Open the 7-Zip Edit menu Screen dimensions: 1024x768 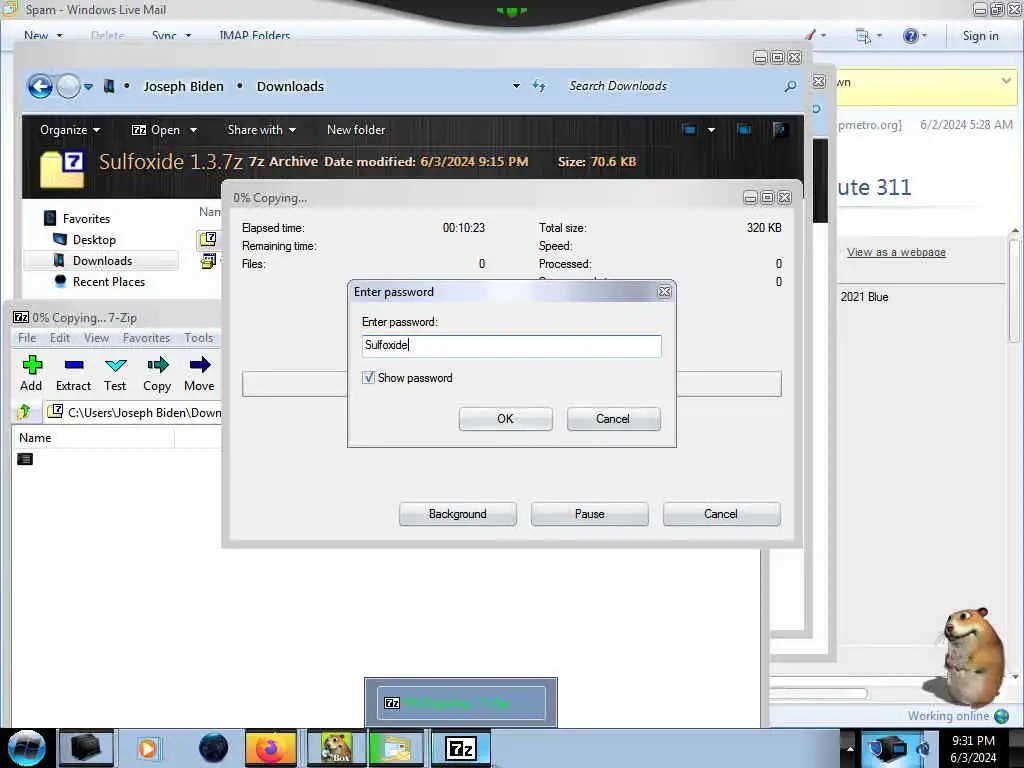(59, 338)
